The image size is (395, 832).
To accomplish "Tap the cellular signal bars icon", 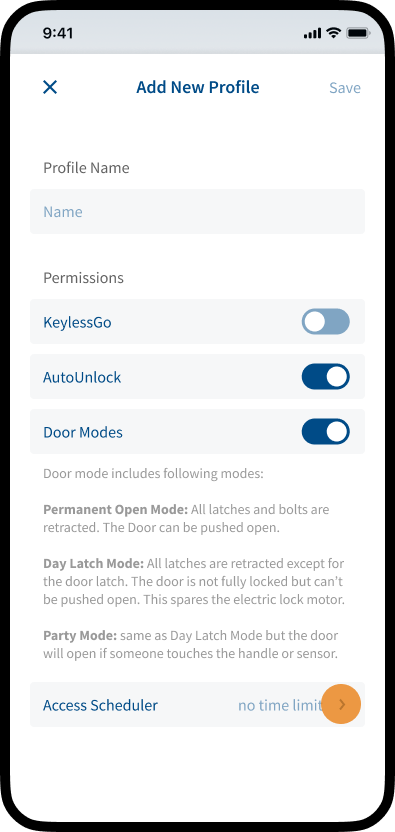I will click(313, 34).
